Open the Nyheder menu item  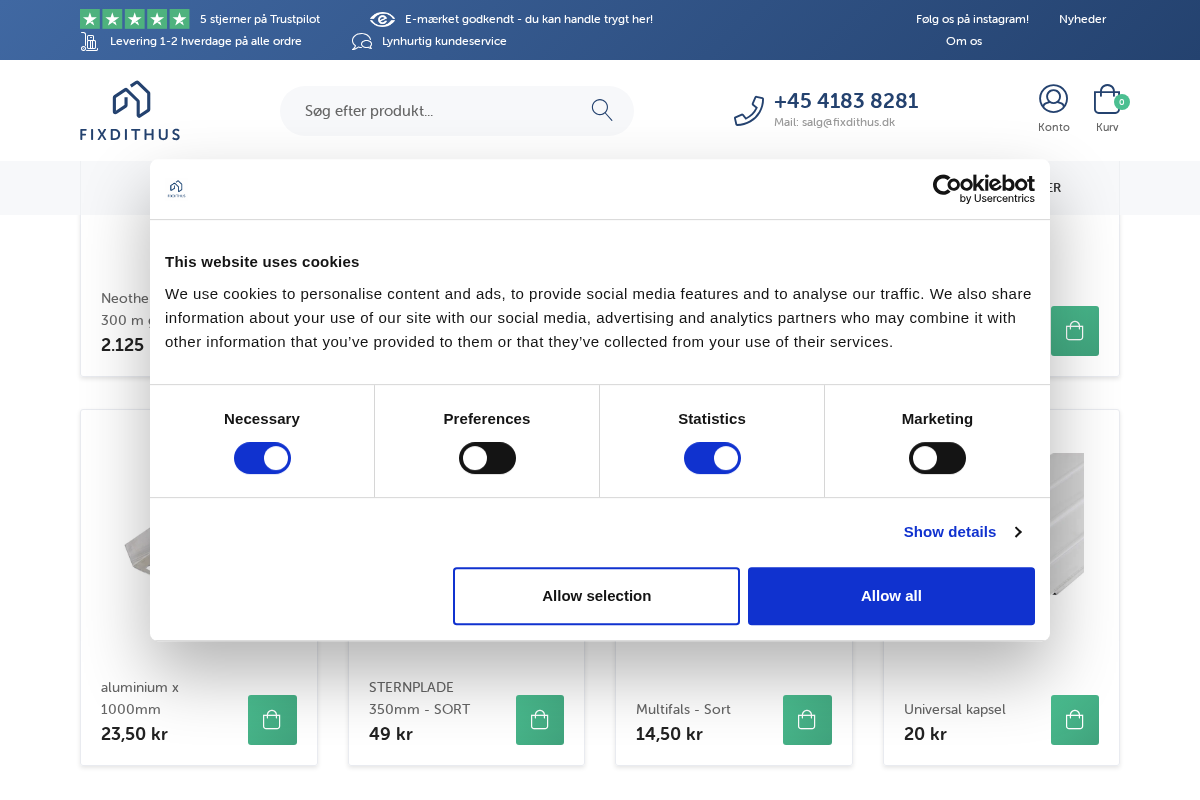tap(1081, 18)
